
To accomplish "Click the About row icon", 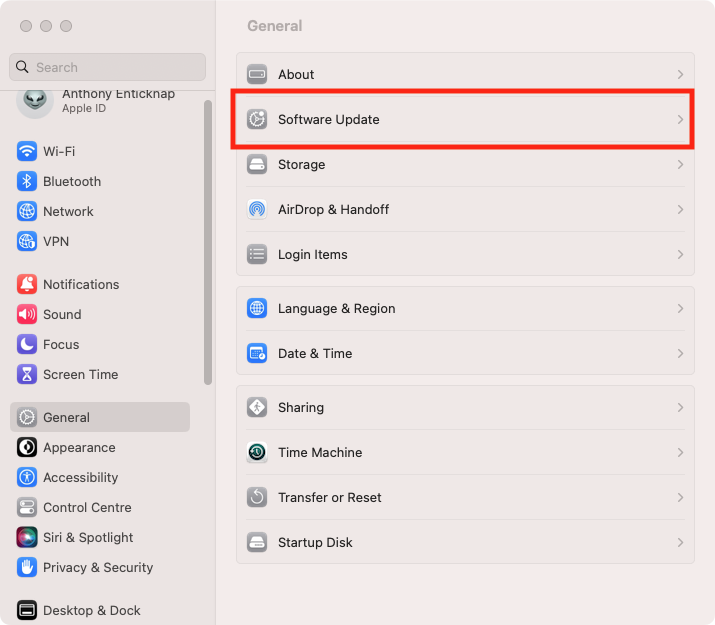I will click(257, 74).
